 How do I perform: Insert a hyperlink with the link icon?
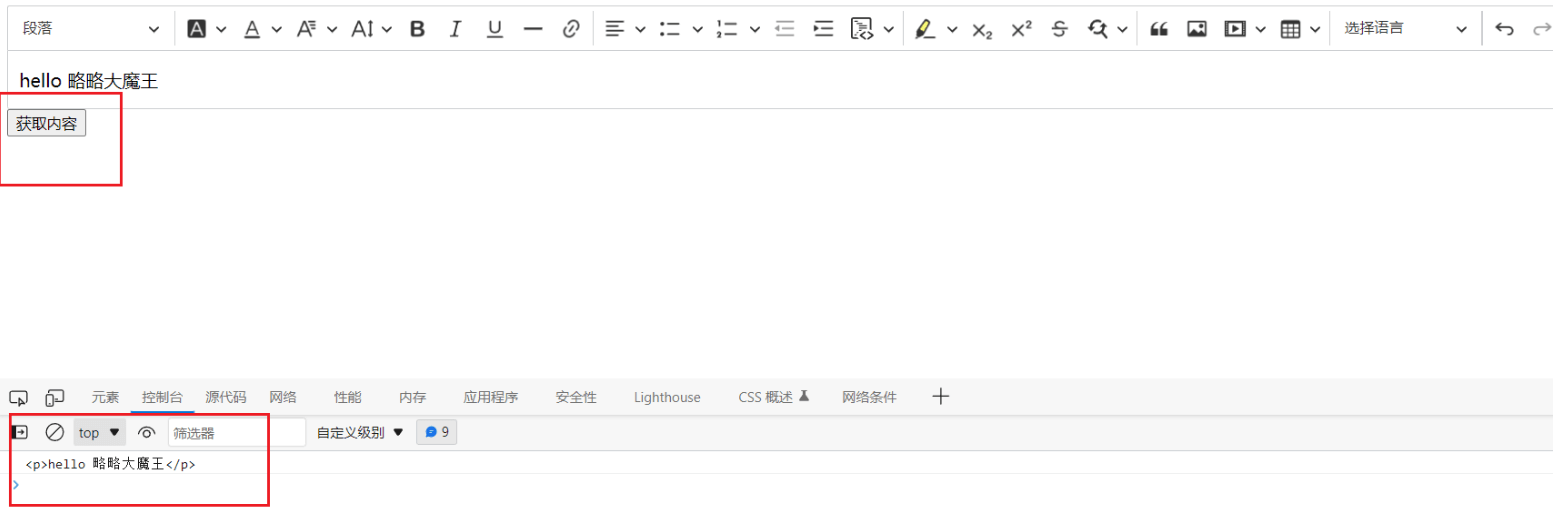click(571, 29)
